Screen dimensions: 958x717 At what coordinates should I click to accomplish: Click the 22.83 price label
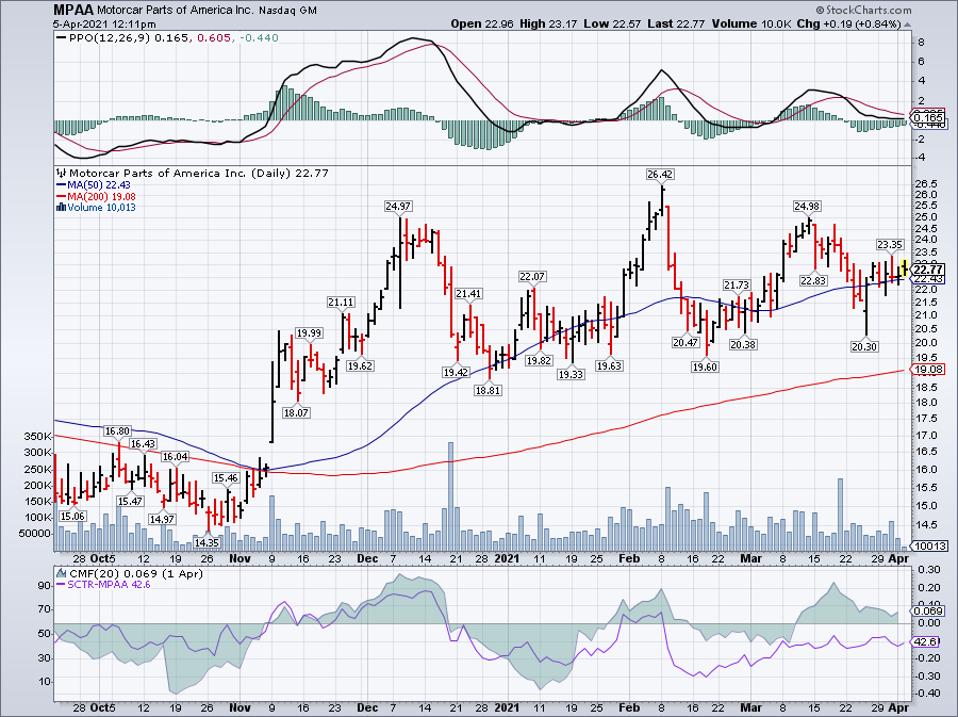[x=813, y=280]
